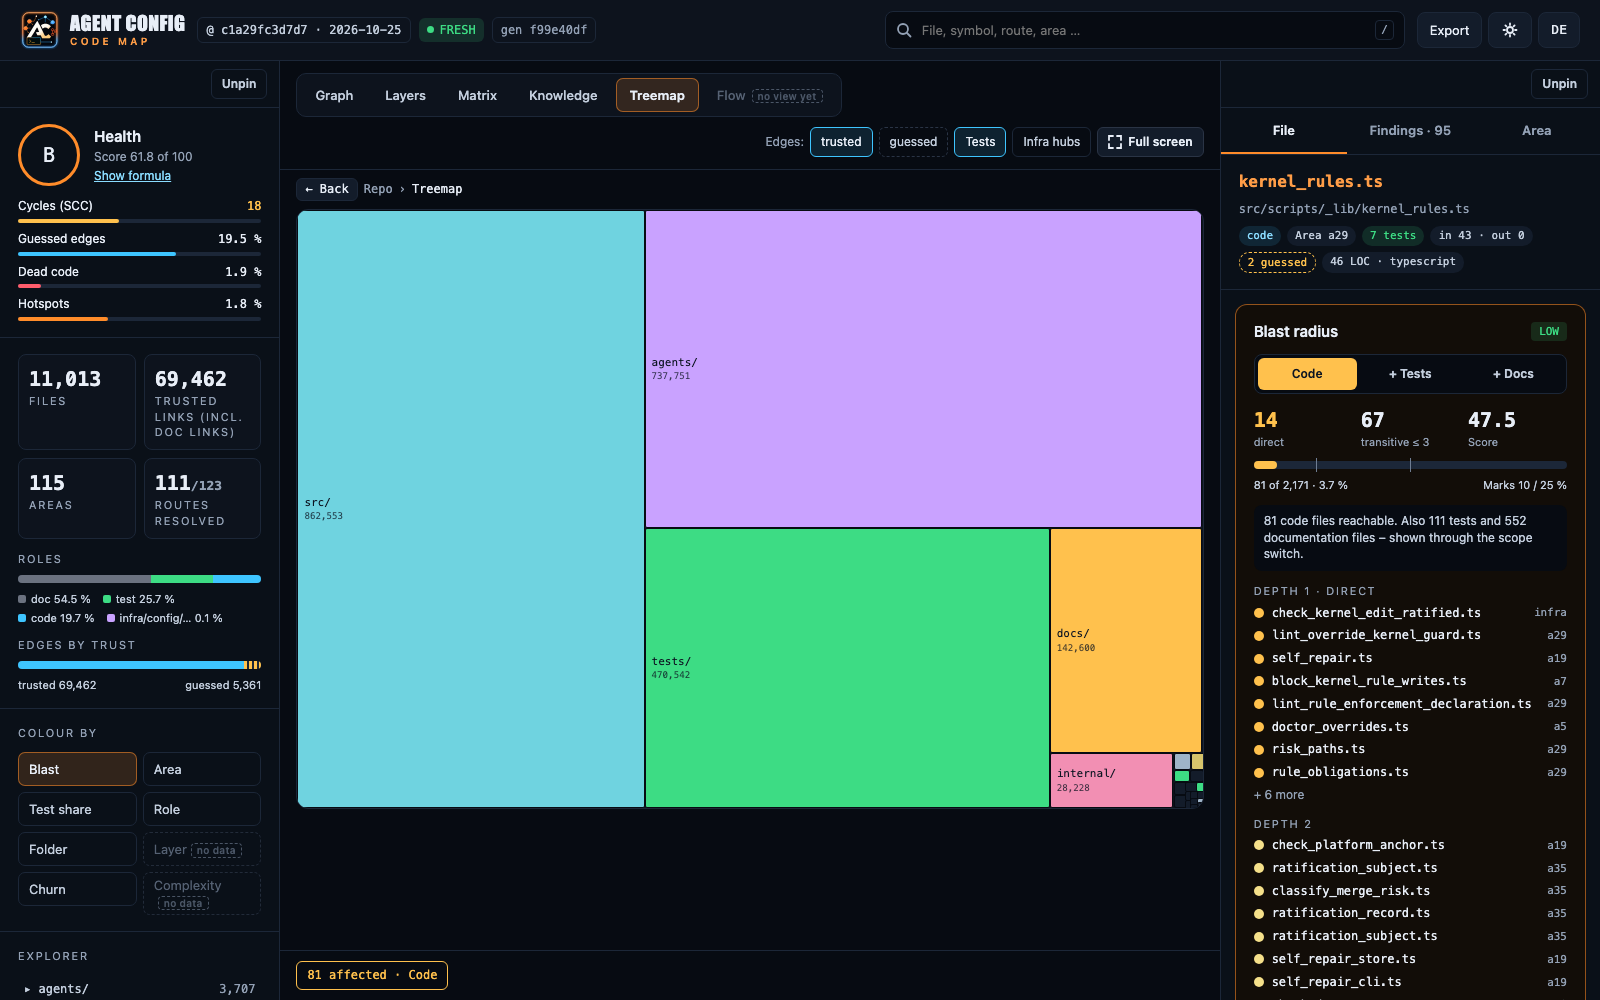Unpin the left sidebar panel
The width and height of the screenshot is (1600, 1000).
click(239, 84)
